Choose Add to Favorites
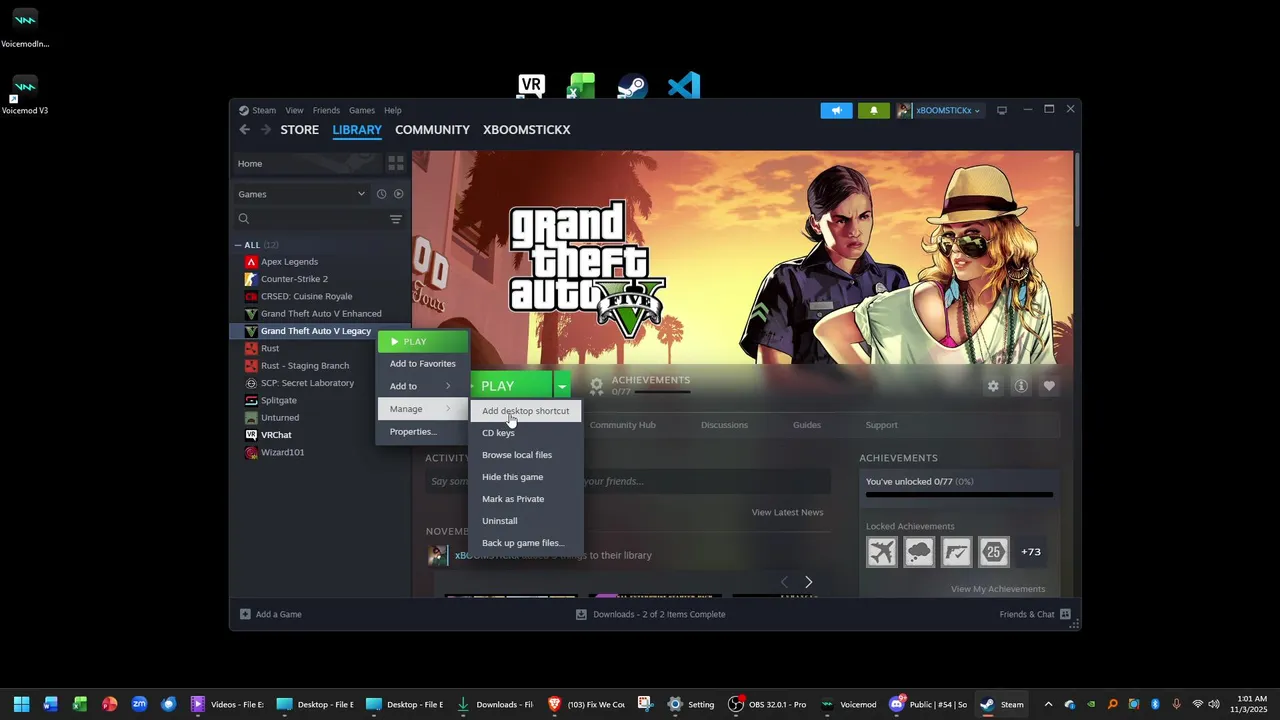Viewport: 1280px width, 720px height. [422, 364]
